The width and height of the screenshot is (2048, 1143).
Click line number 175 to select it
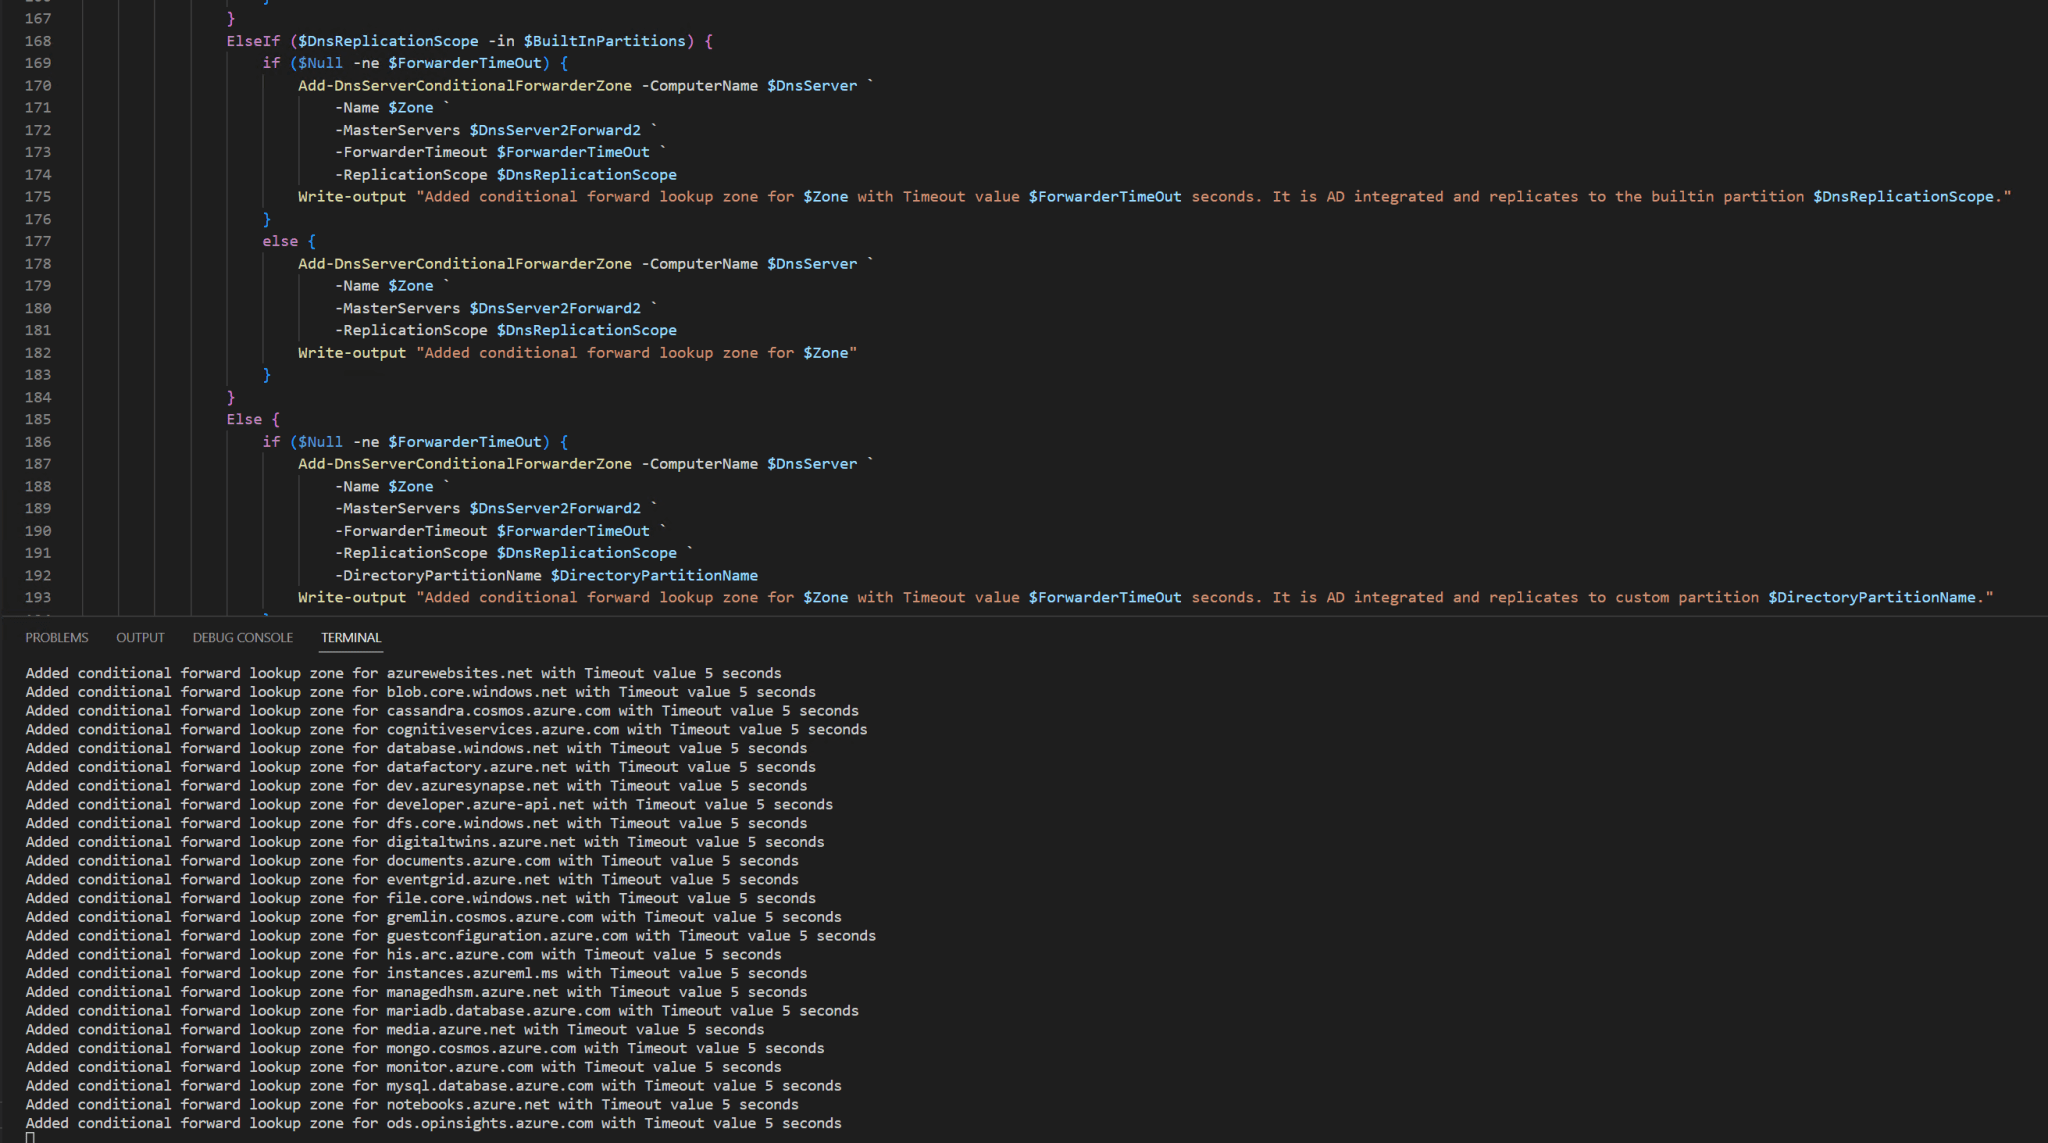38,196
